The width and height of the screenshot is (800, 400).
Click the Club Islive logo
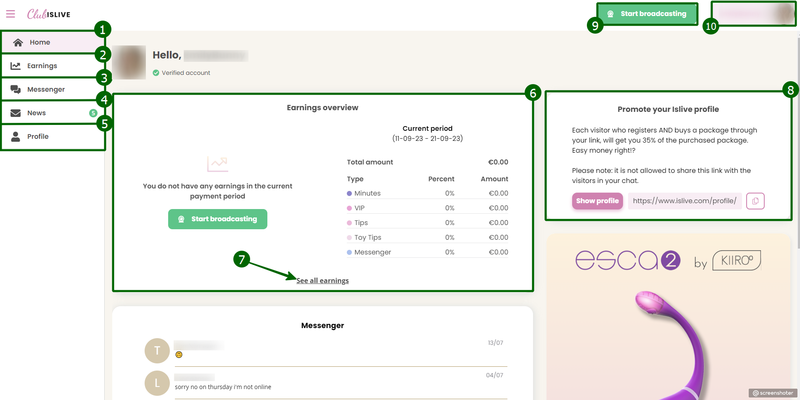coord(50,14)
